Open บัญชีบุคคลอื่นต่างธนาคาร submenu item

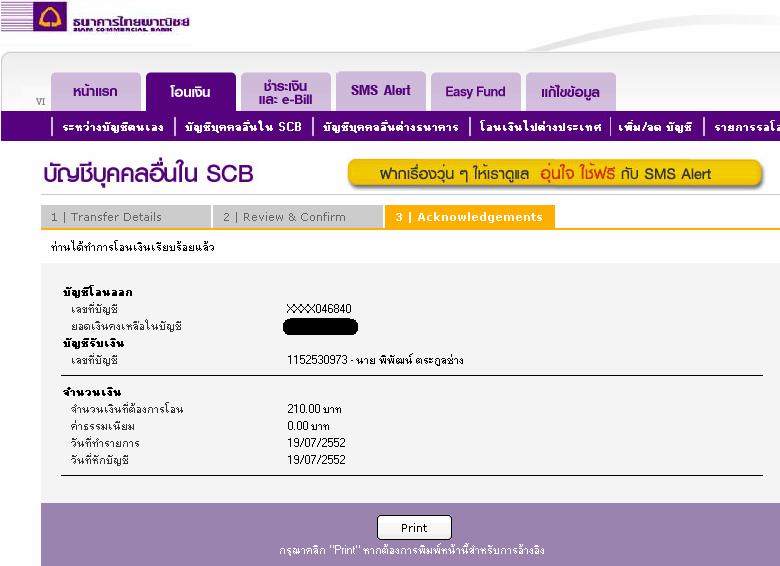[x=390, y=127]
